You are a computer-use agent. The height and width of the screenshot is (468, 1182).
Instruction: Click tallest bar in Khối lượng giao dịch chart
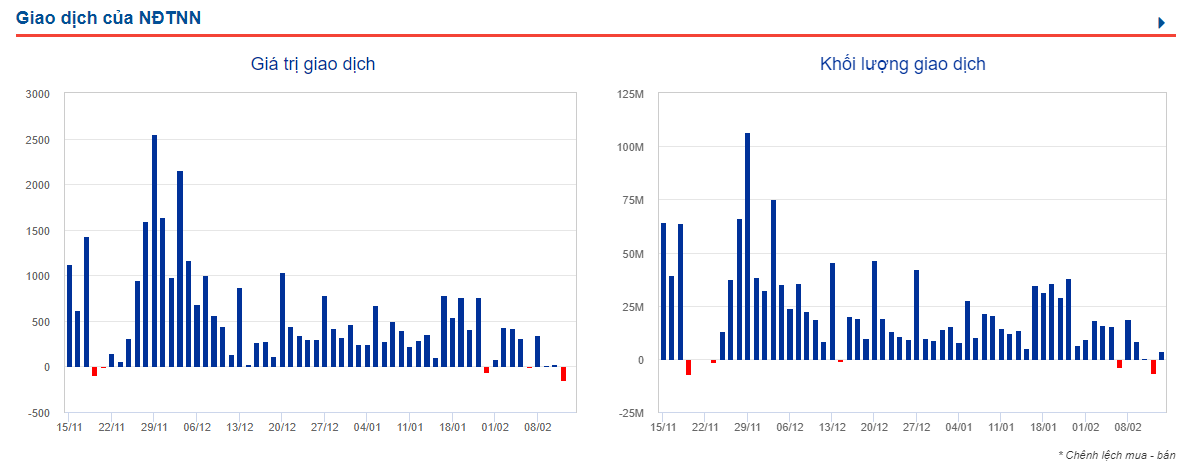pyautogui.click(x=747, y=245)
